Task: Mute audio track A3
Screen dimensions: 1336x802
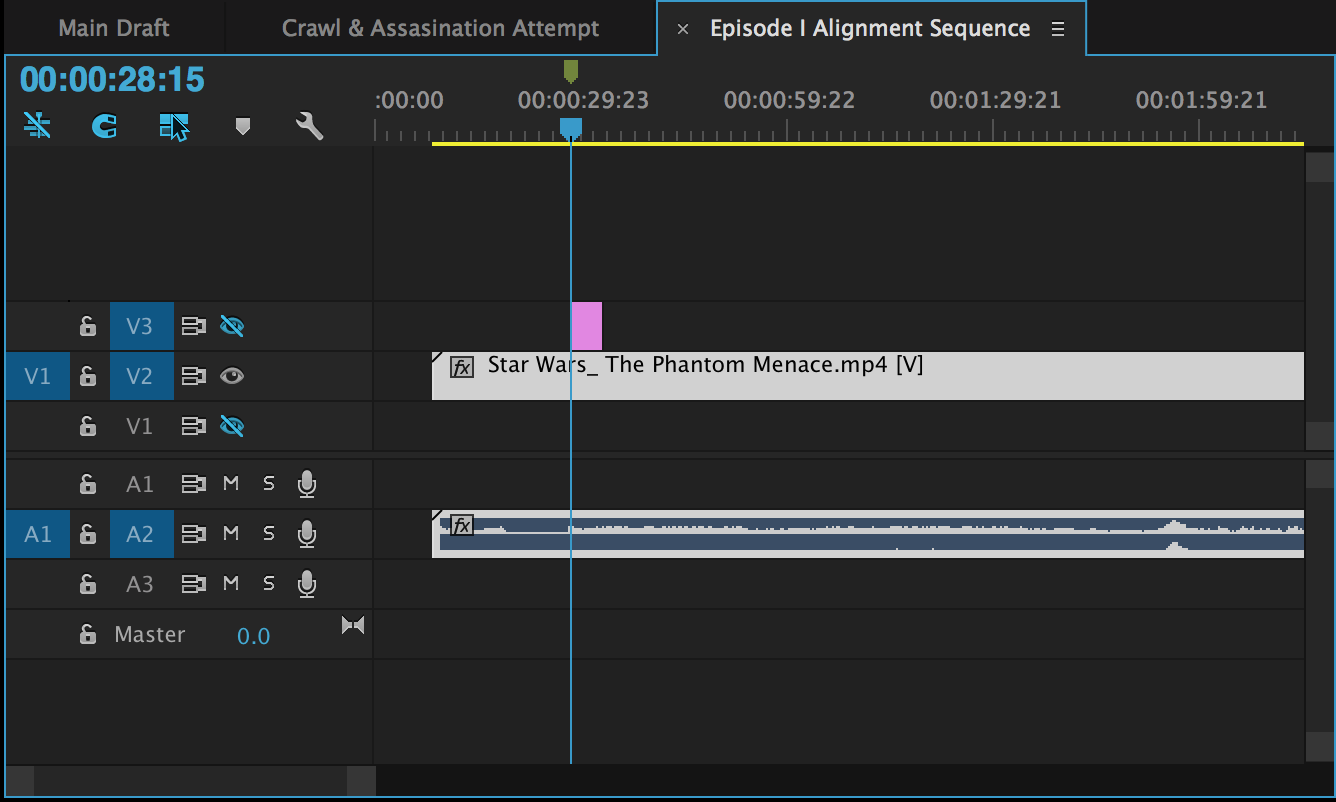Action: [231, 584]
